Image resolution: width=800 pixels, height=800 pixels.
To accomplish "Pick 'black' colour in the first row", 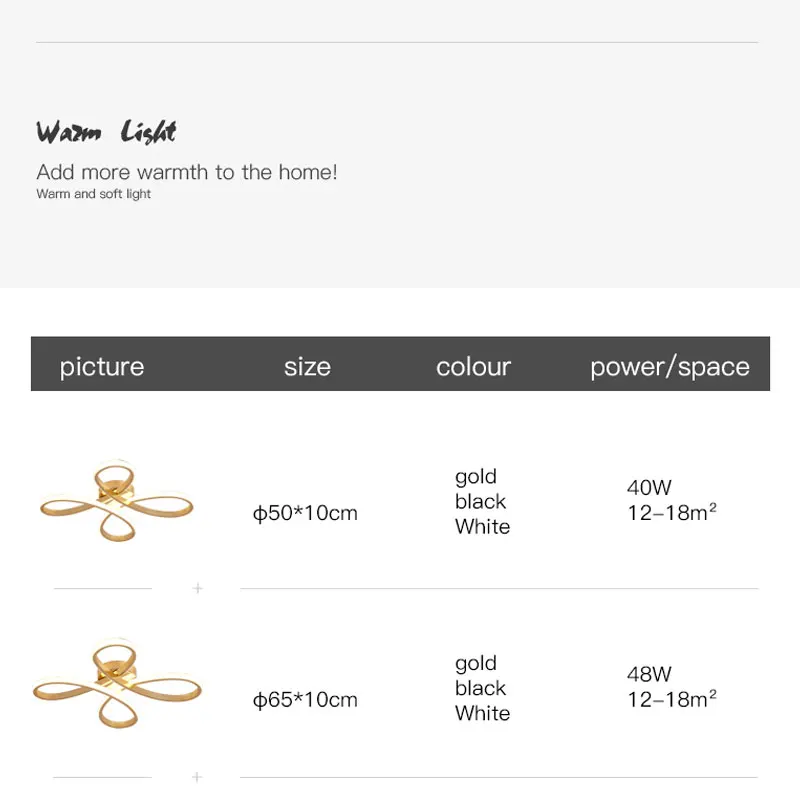I will (x=481, y=502).
